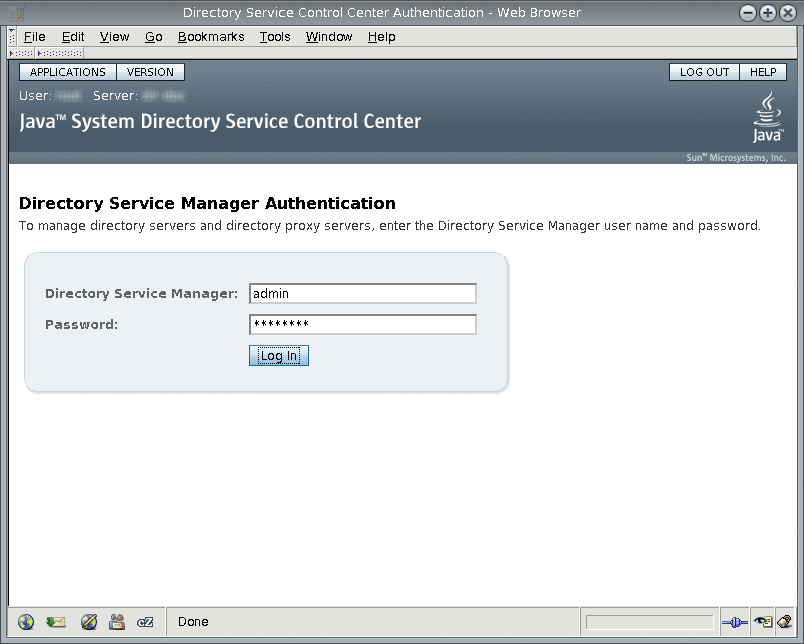The image size is (804, 644).
Task: Click the online/offline connection plug icon
Action: point(735,622)
